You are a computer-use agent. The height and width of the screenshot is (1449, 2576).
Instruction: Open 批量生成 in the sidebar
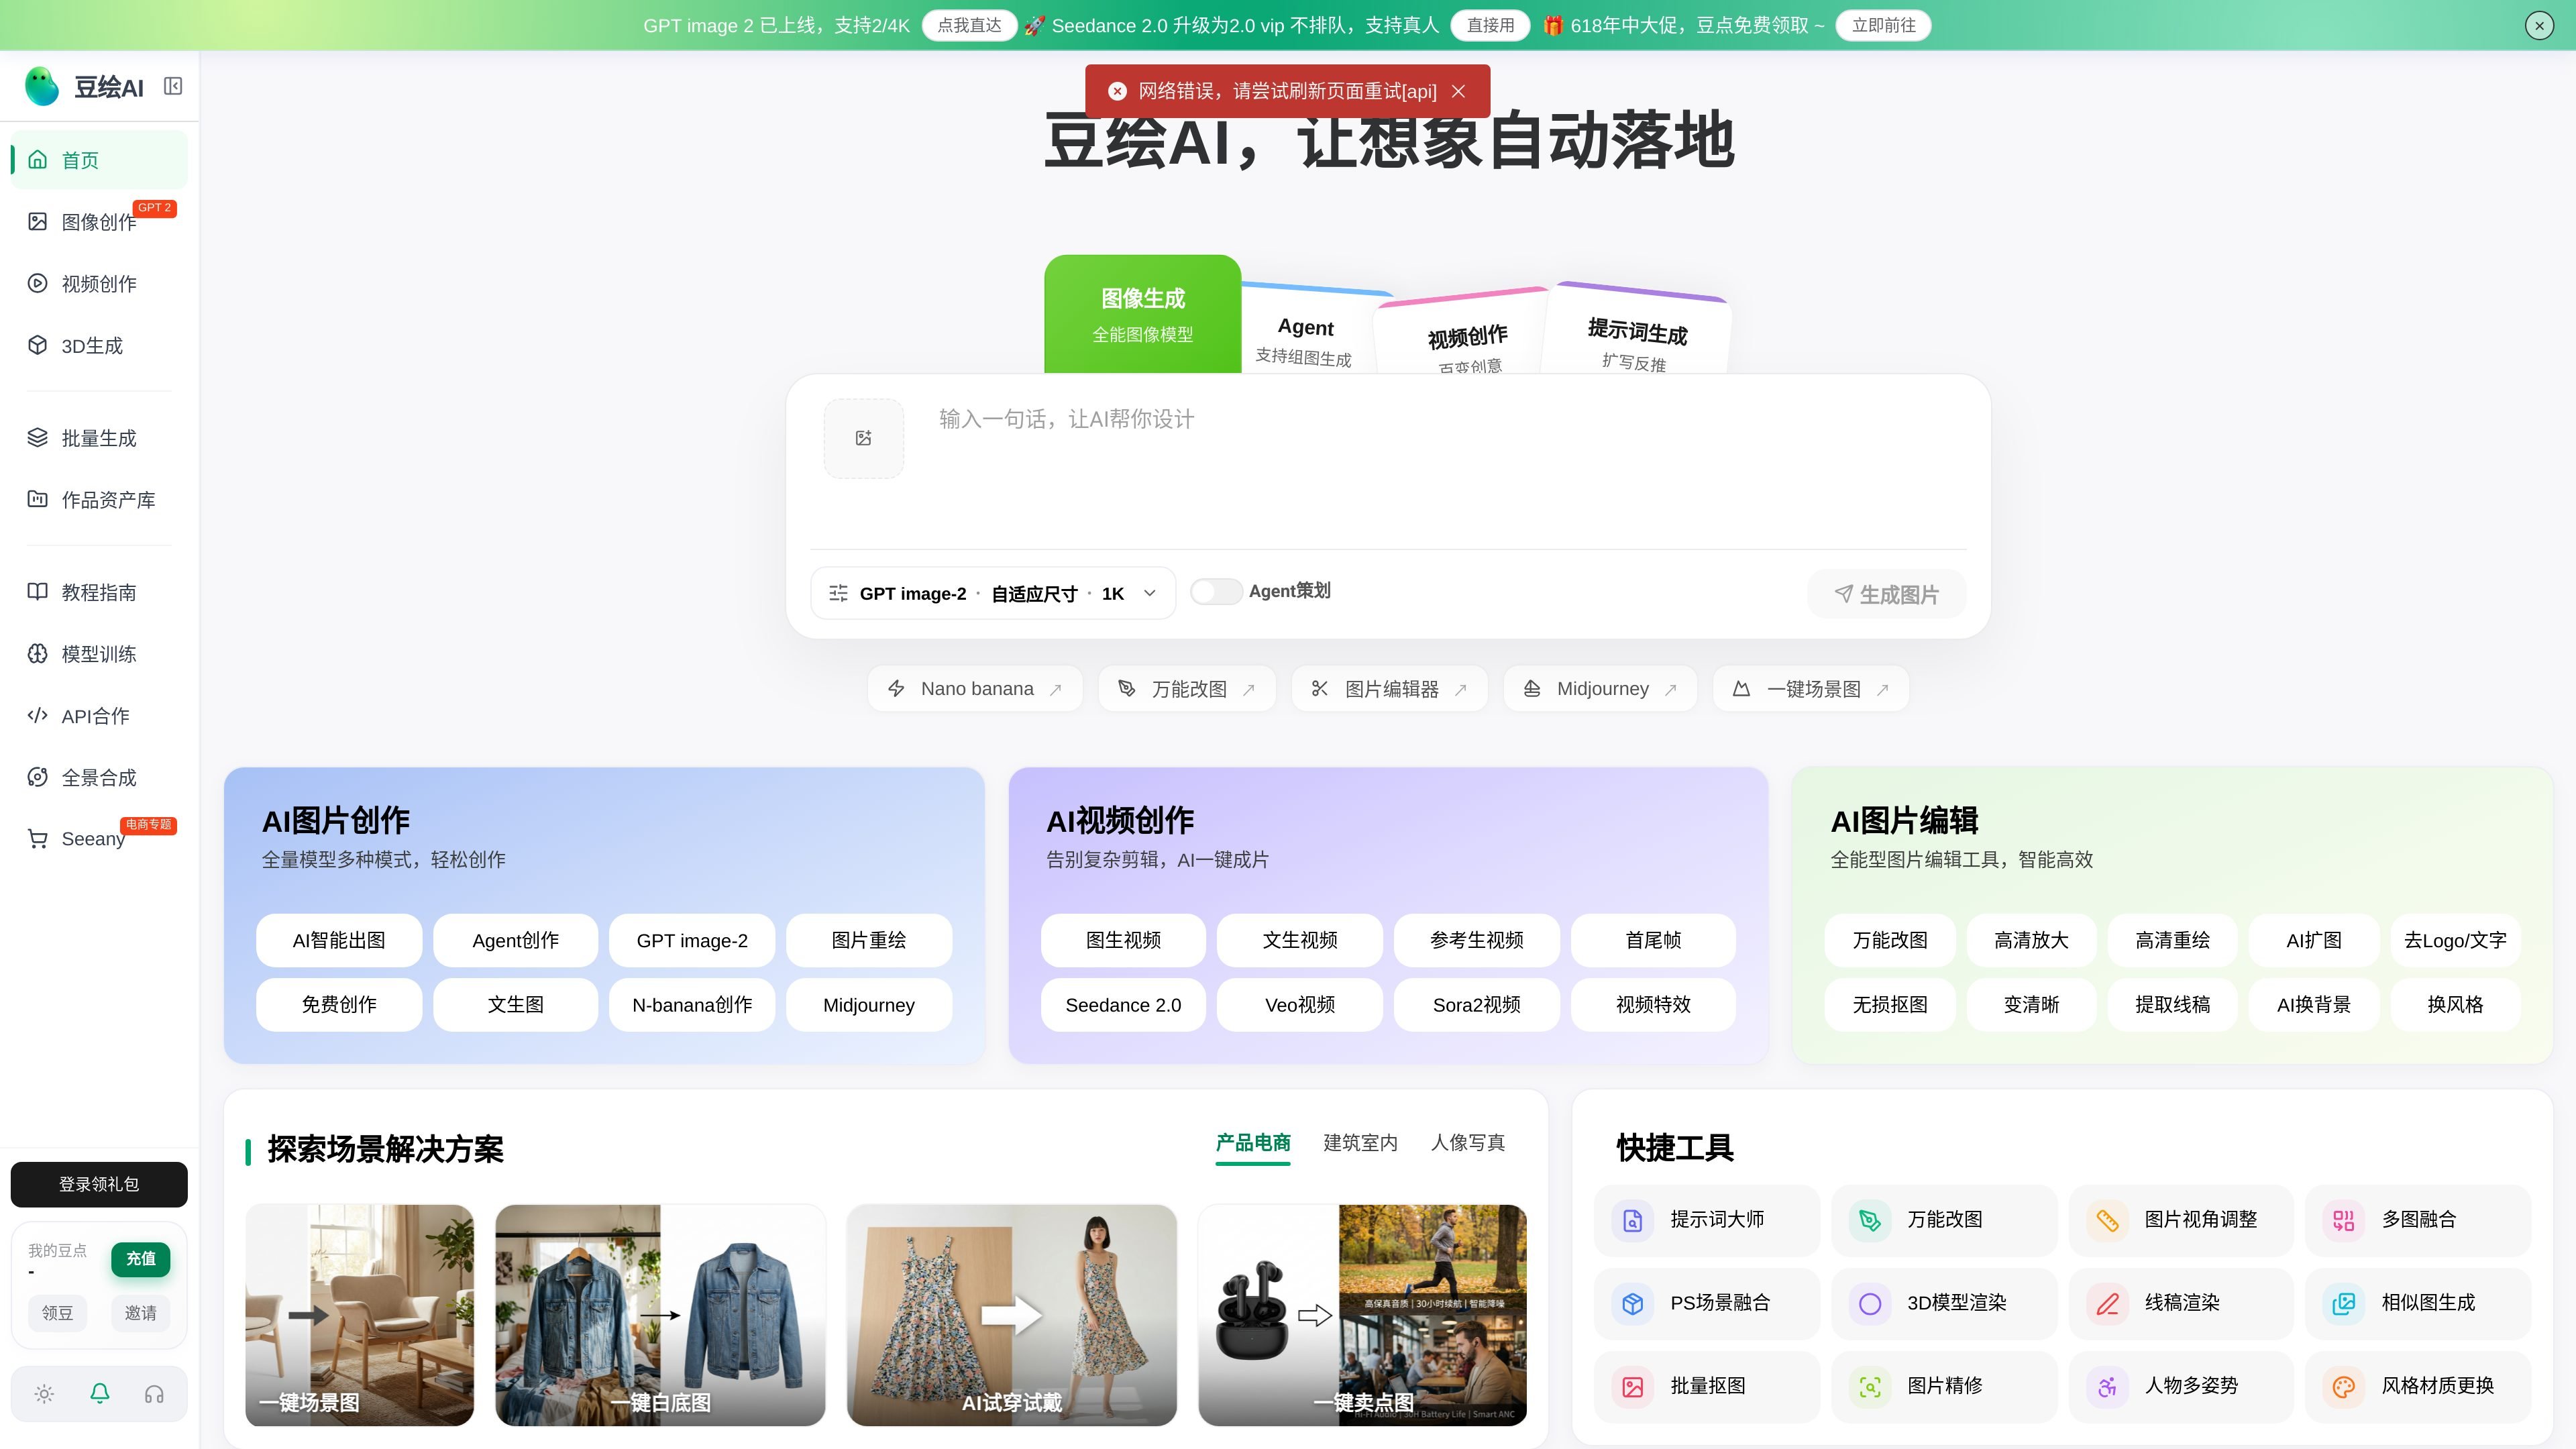99,438
